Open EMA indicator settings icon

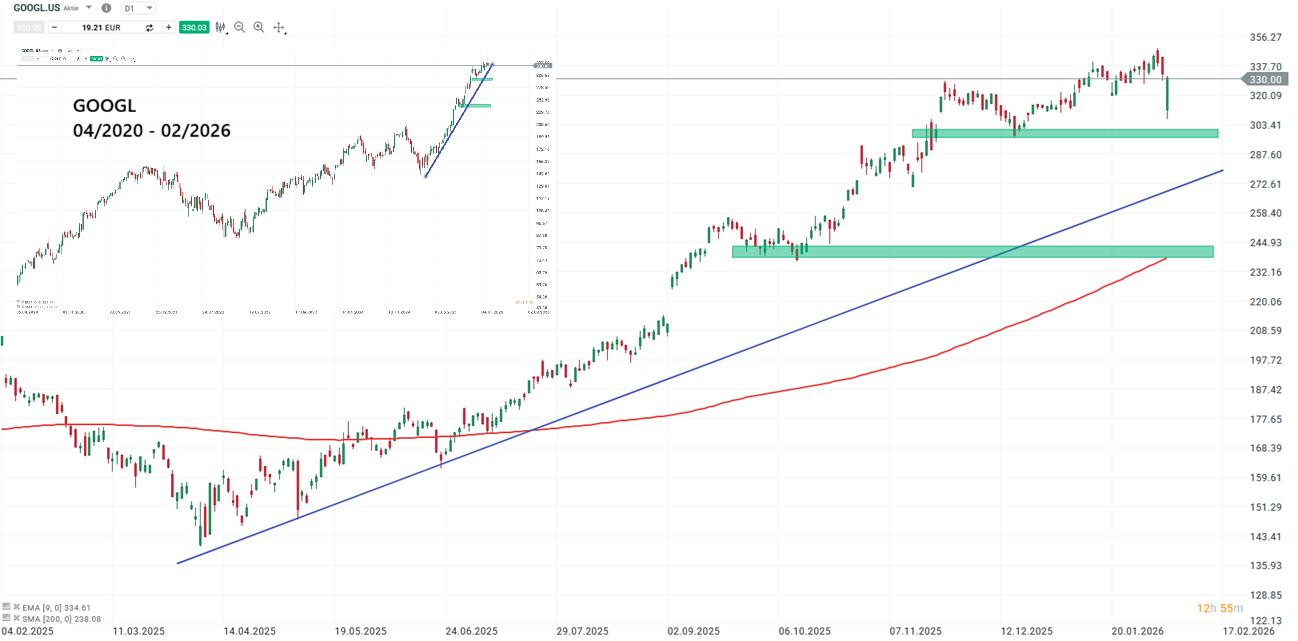pos(7,607)
